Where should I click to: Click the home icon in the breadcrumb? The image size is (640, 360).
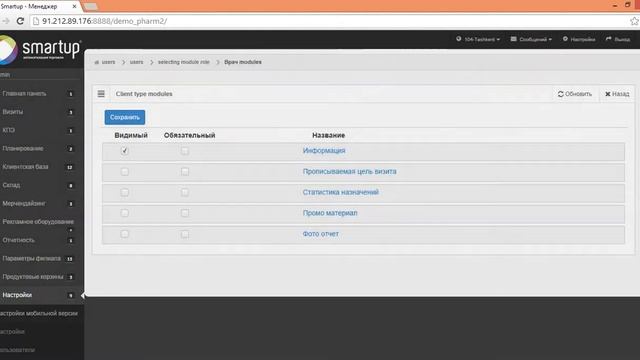coord(97,62)
